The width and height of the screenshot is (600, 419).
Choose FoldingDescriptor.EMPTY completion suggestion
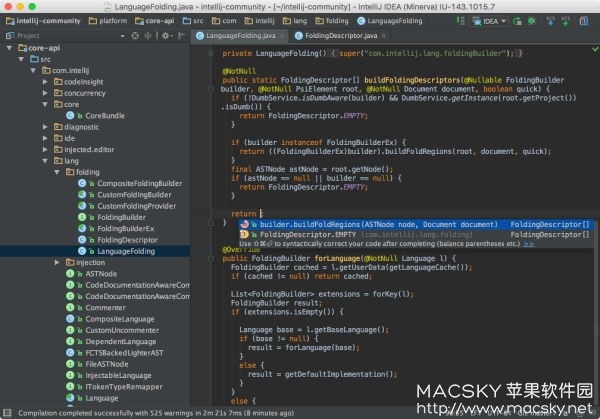tap(416, 235)
